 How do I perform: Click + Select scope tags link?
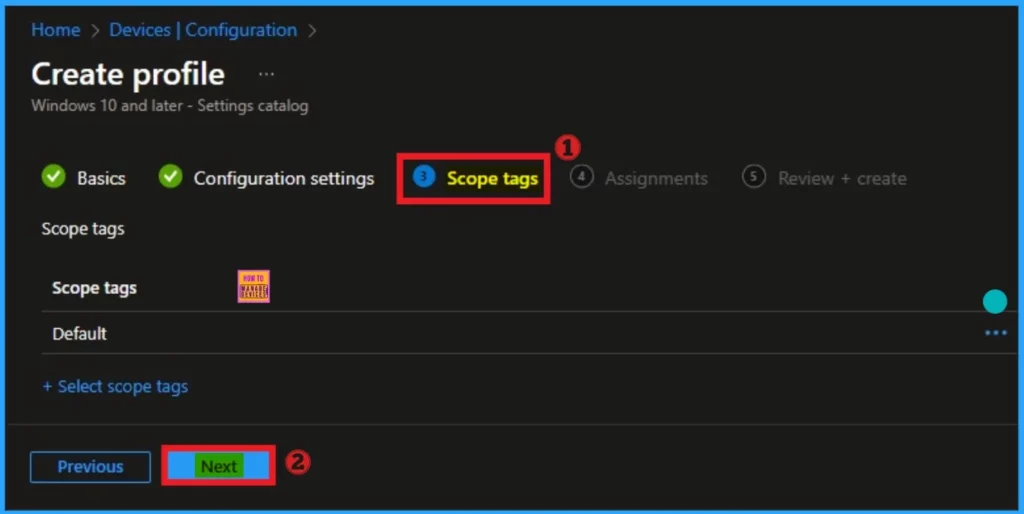pos(116,387)
